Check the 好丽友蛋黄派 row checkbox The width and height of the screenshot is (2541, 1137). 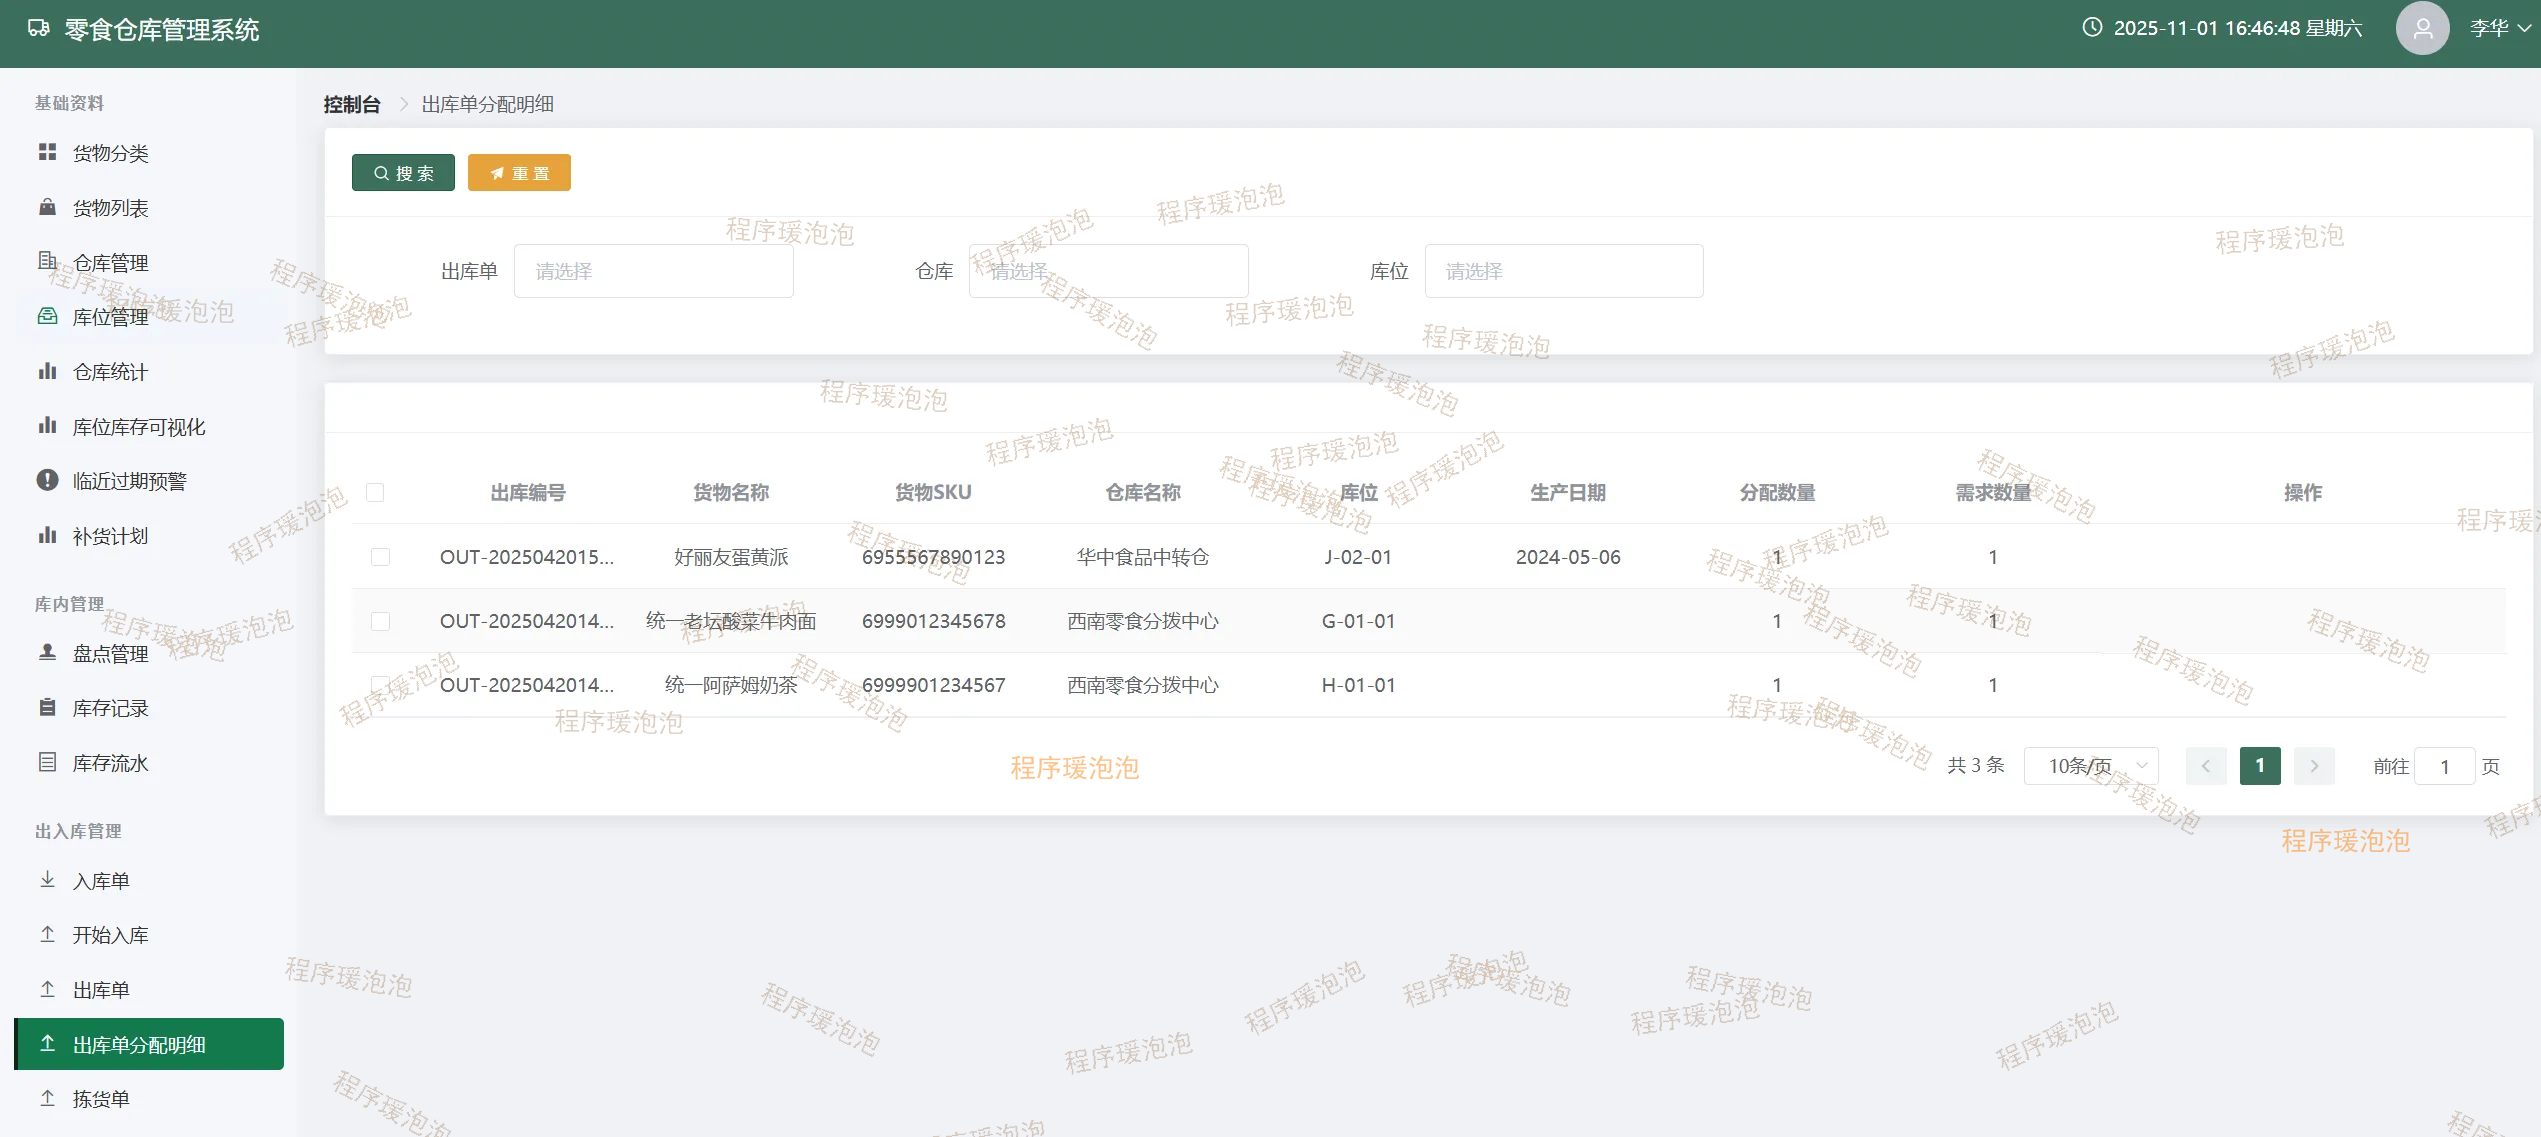click(380, 557)
